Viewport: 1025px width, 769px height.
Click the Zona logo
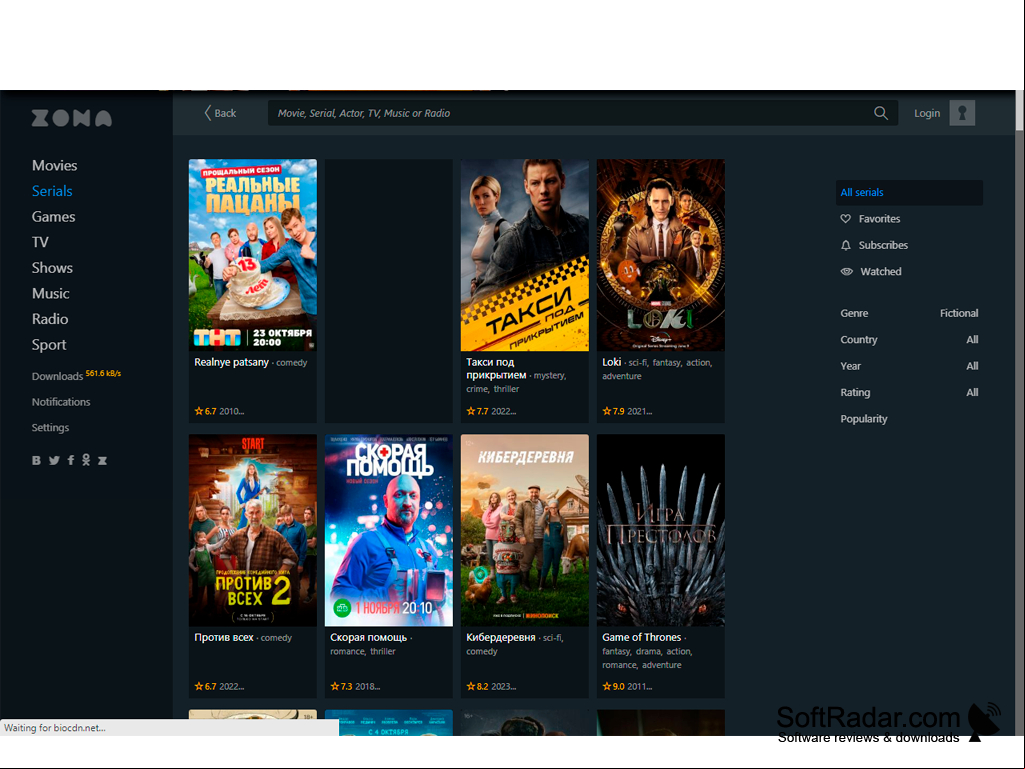72,118
